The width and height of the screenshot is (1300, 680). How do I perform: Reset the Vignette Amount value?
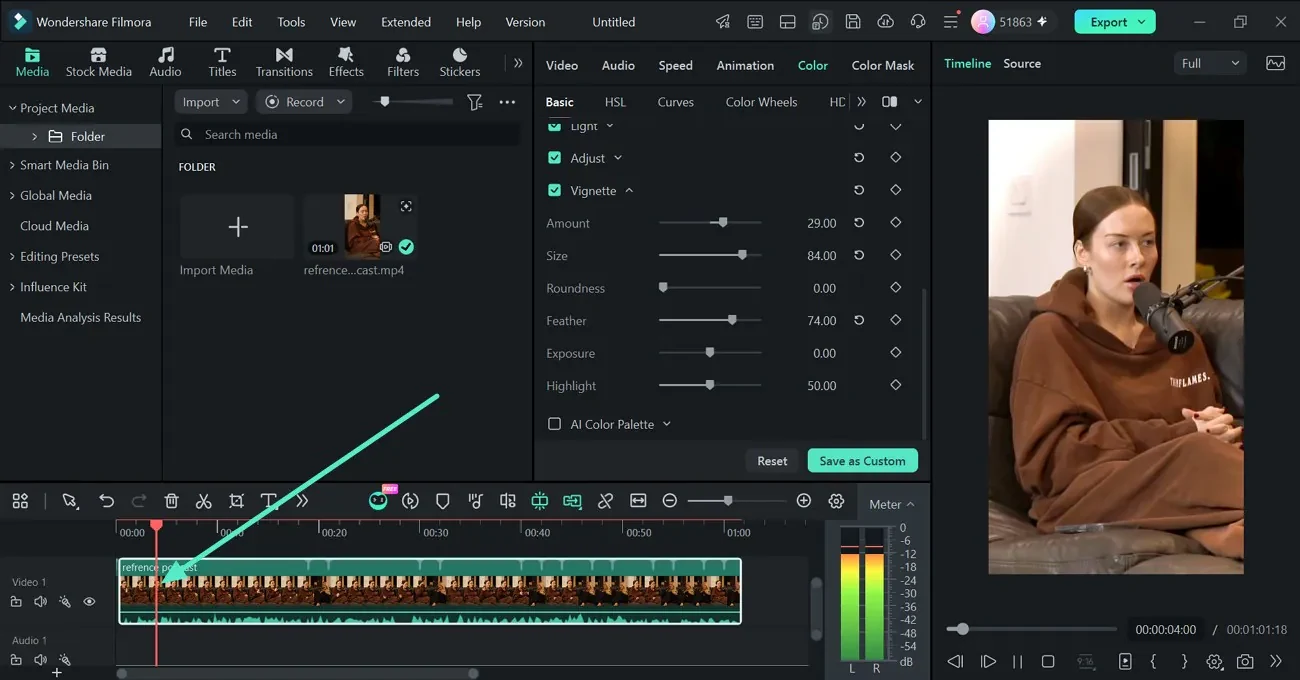[859, 223]
